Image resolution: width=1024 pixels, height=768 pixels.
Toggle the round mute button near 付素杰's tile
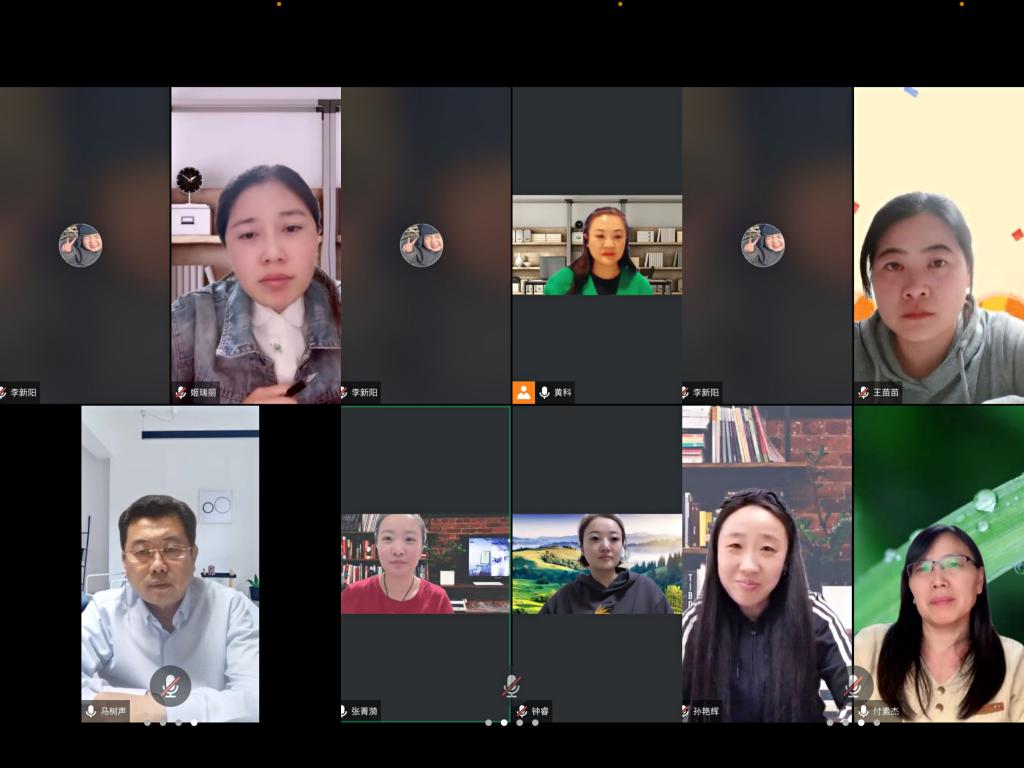[x=854, y=686]
